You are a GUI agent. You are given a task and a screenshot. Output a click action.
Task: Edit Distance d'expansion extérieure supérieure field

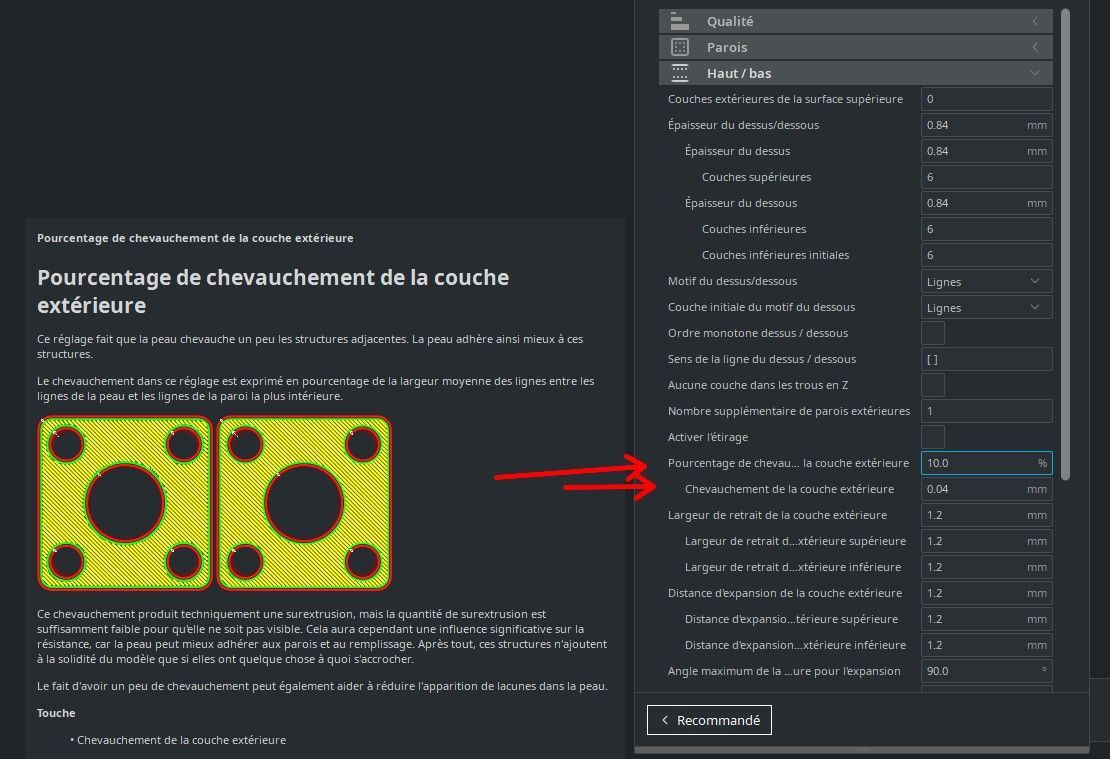(x=986, y=620)
